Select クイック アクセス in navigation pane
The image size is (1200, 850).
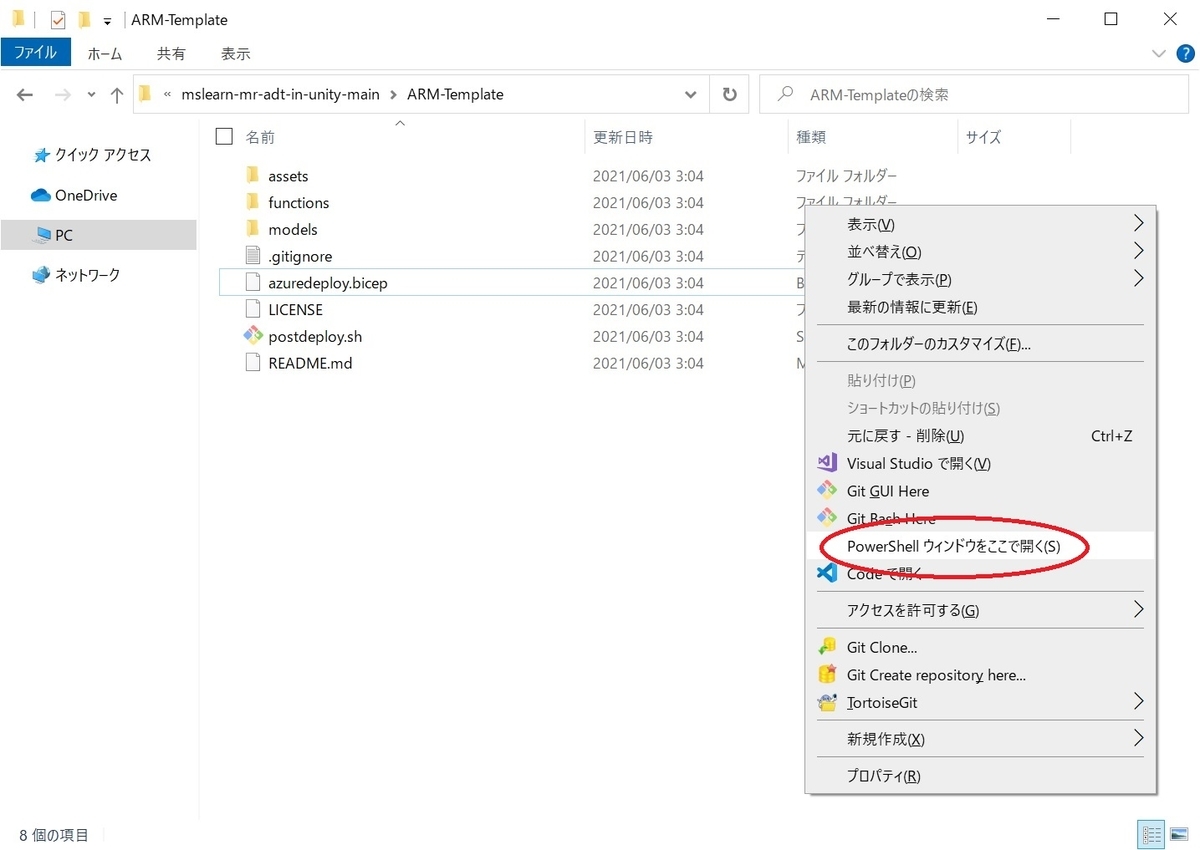tap(103, 155)
